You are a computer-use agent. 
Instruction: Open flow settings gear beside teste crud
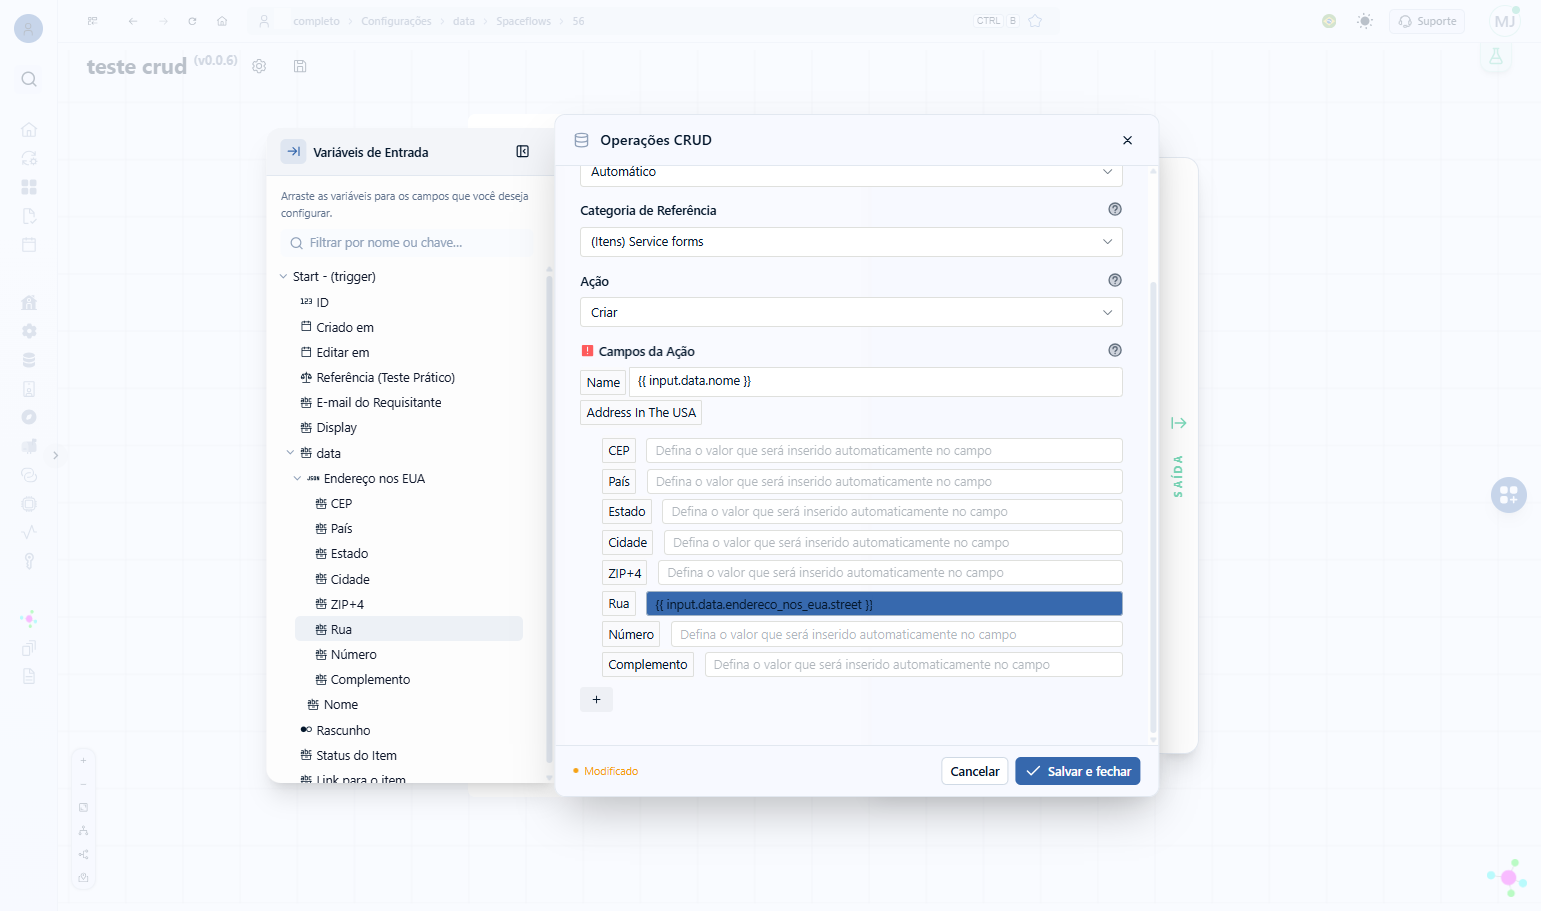click(259, 66)
